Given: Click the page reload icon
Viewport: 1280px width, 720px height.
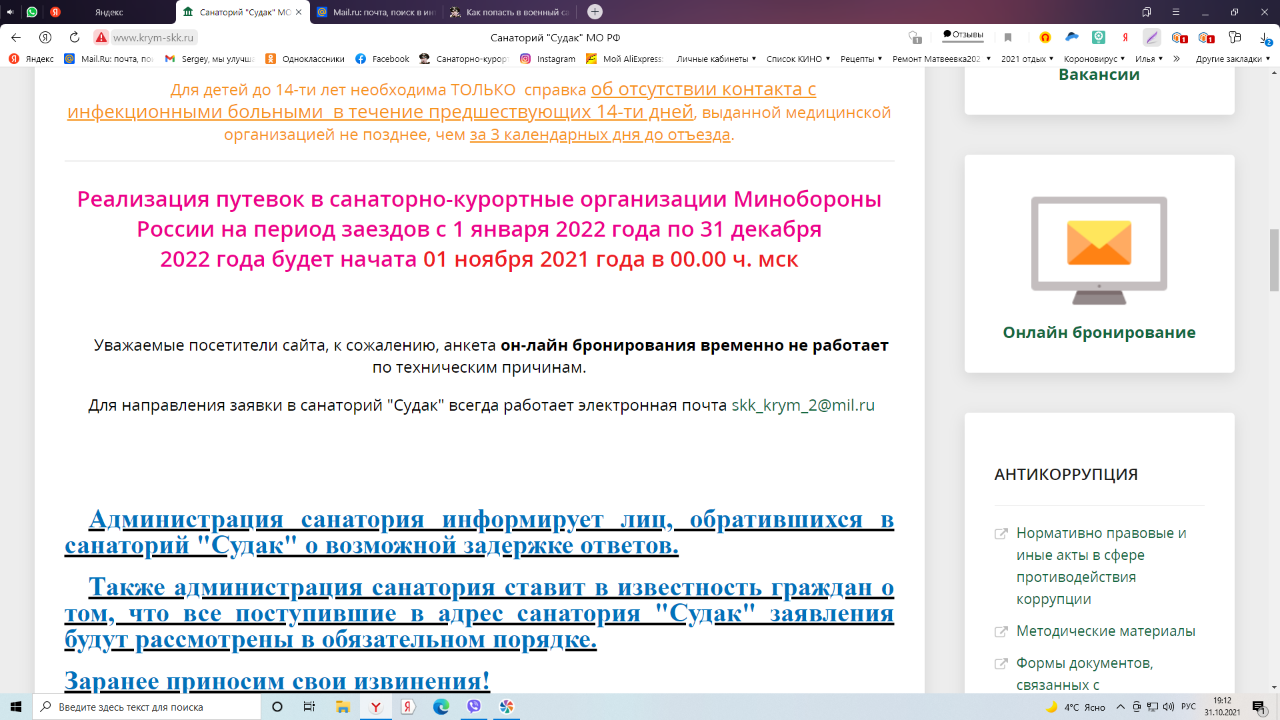Looking at the screenshot, I should (x=74, y=37).
